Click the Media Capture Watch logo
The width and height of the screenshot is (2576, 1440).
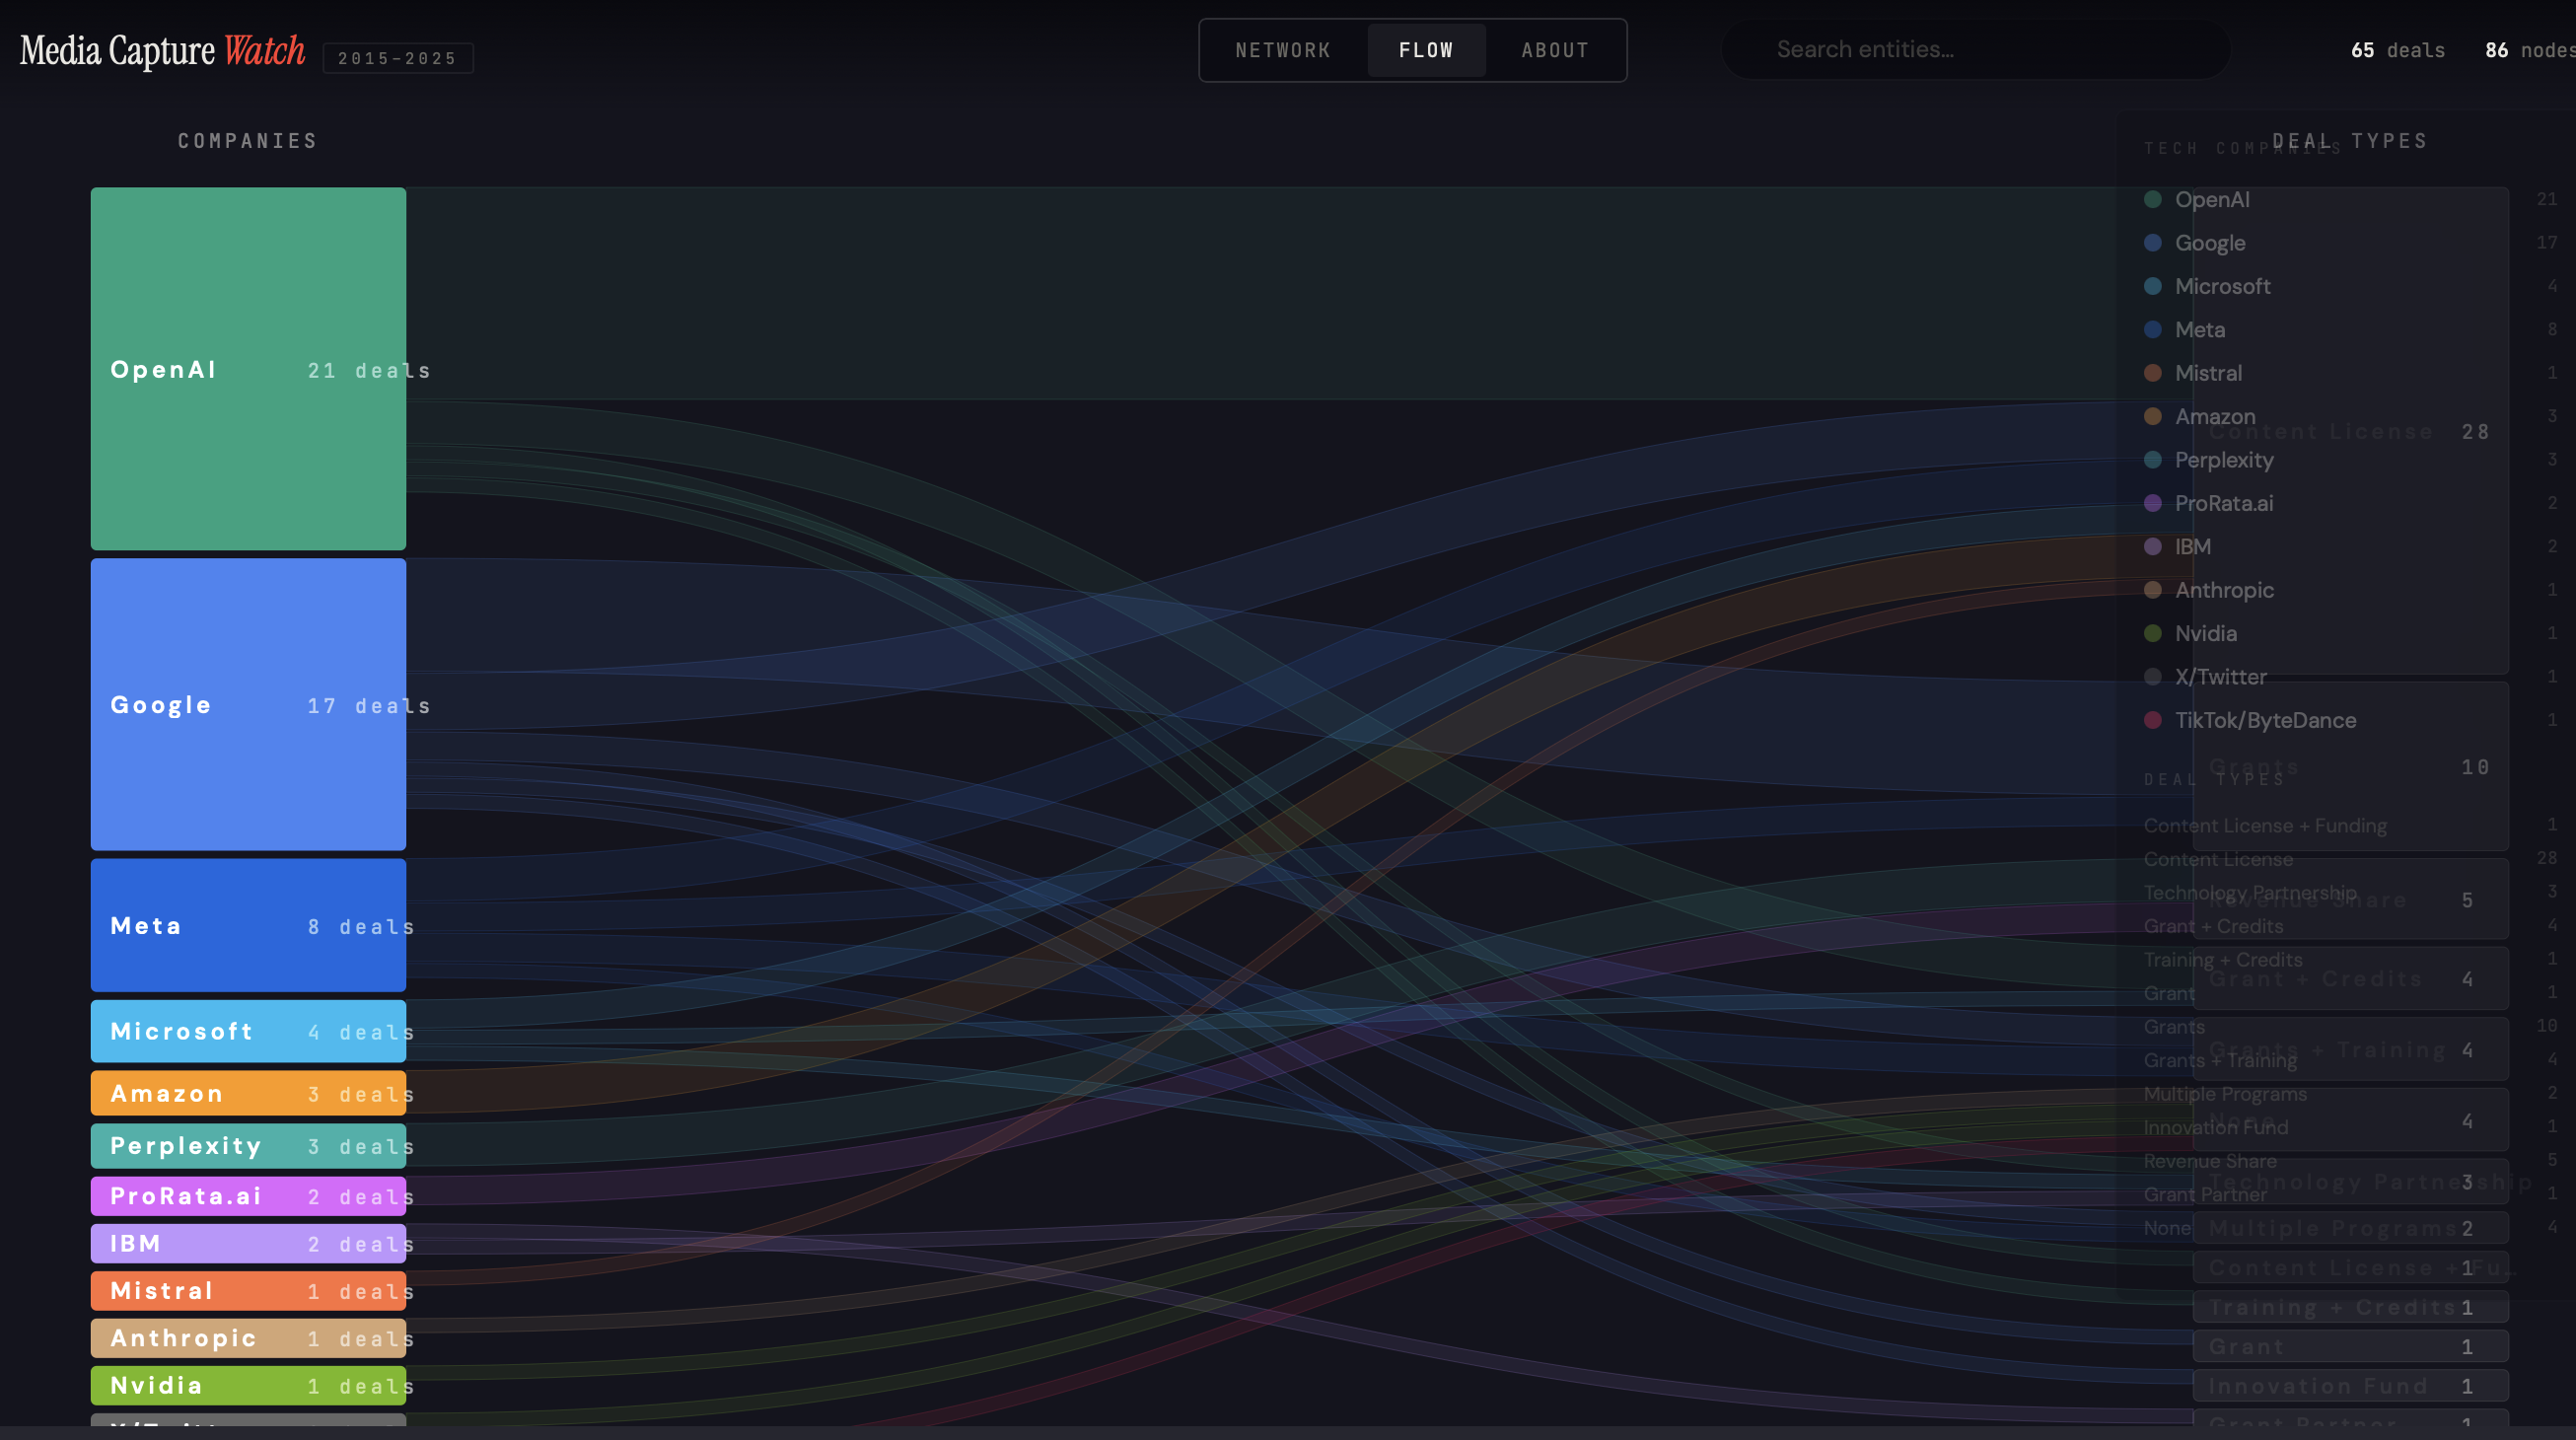[x=162, y=51]
